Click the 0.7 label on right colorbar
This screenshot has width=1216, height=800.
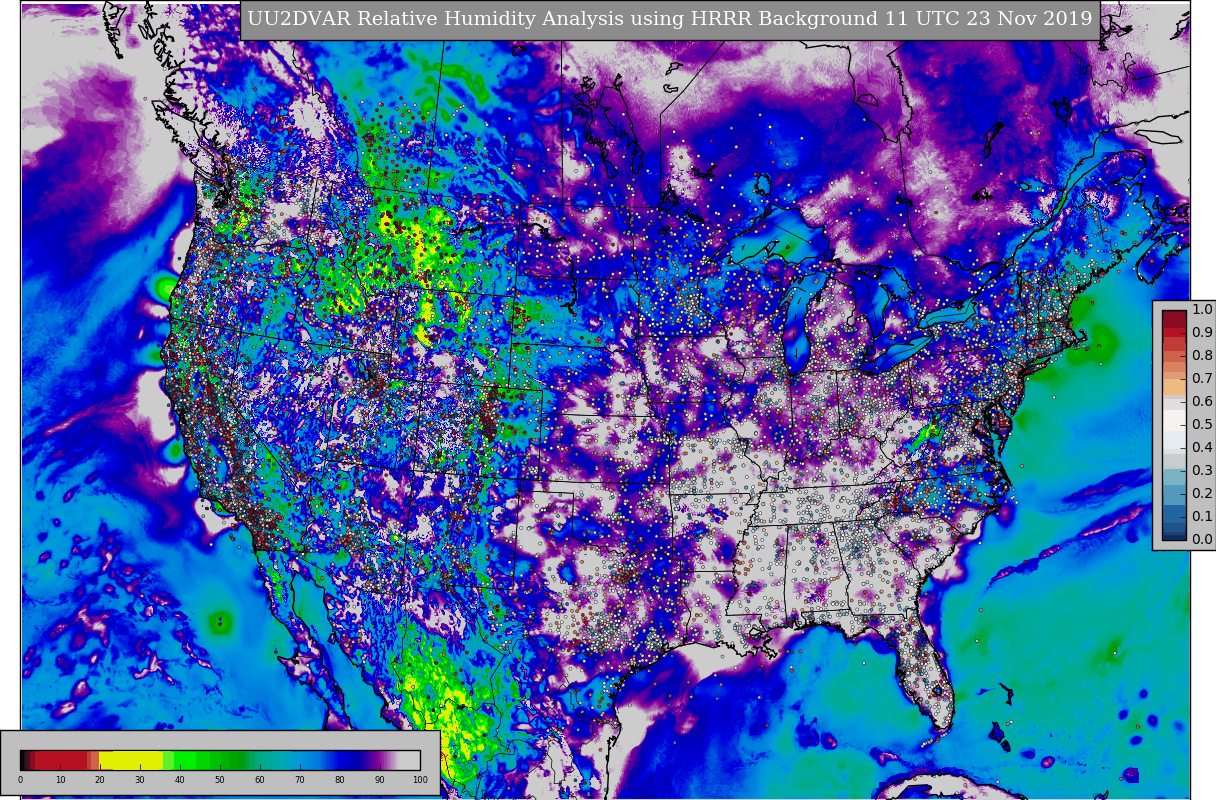coord(1202,378)
